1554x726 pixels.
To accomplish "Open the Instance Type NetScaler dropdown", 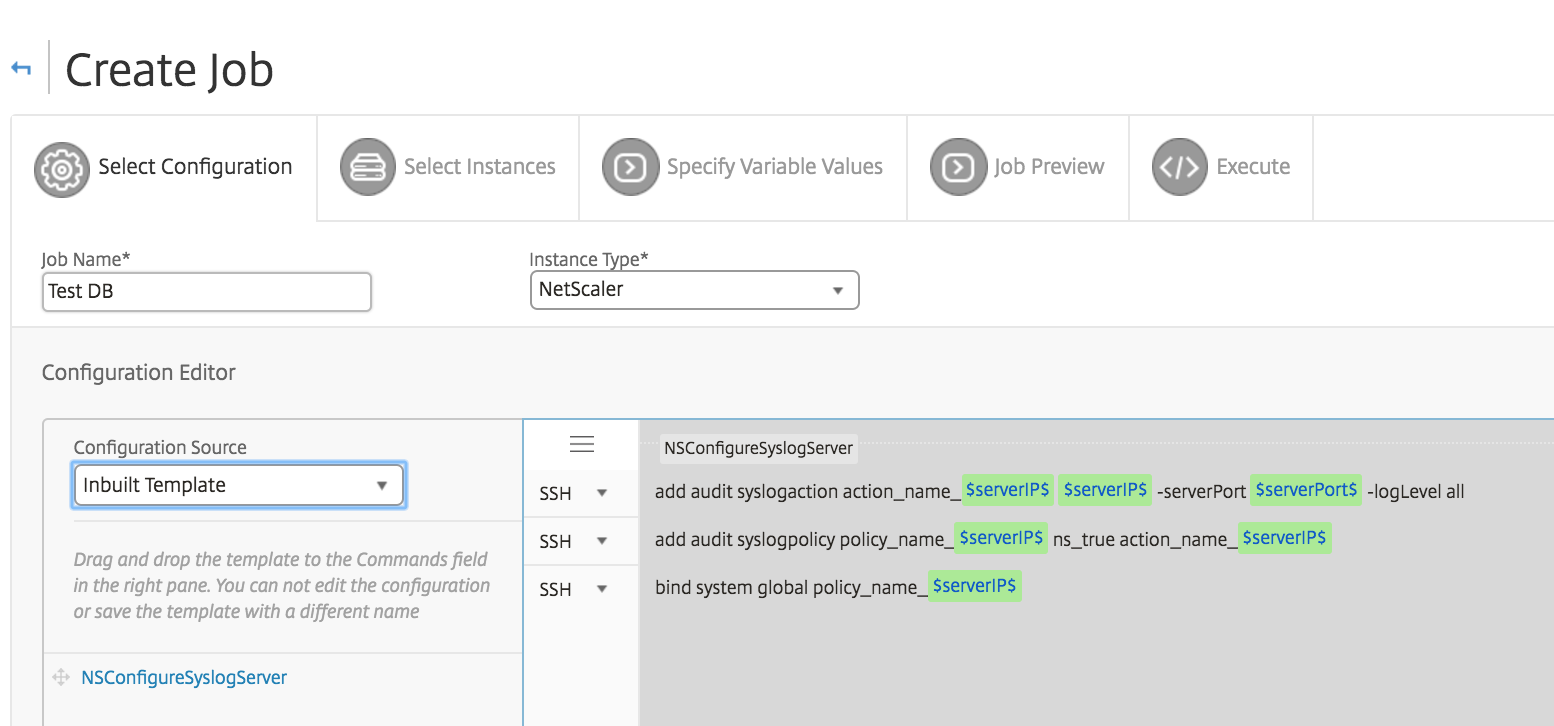I will click(x=694, y=290).
